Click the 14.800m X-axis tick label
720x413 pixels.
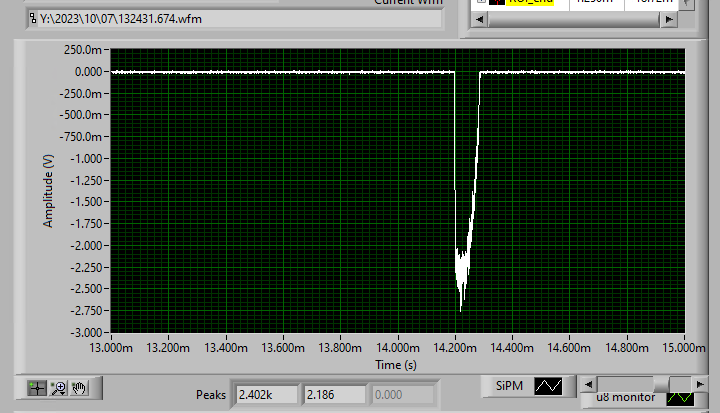[x=627, y=348]
